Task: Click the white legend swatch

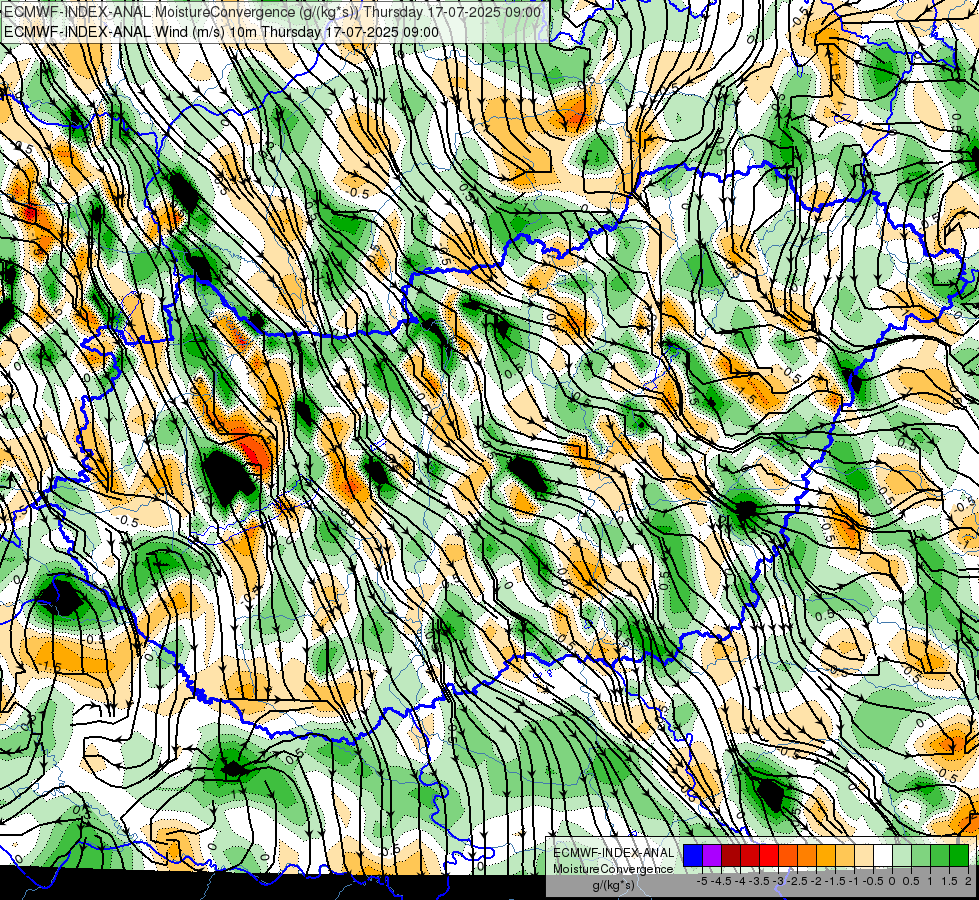Action: tap(883, 856)
